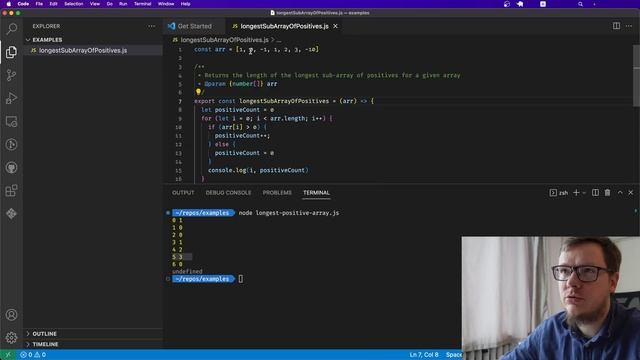The image size is (640, 360).
Task: Open the Explorer view icon
Action: [x=11, y=52]
